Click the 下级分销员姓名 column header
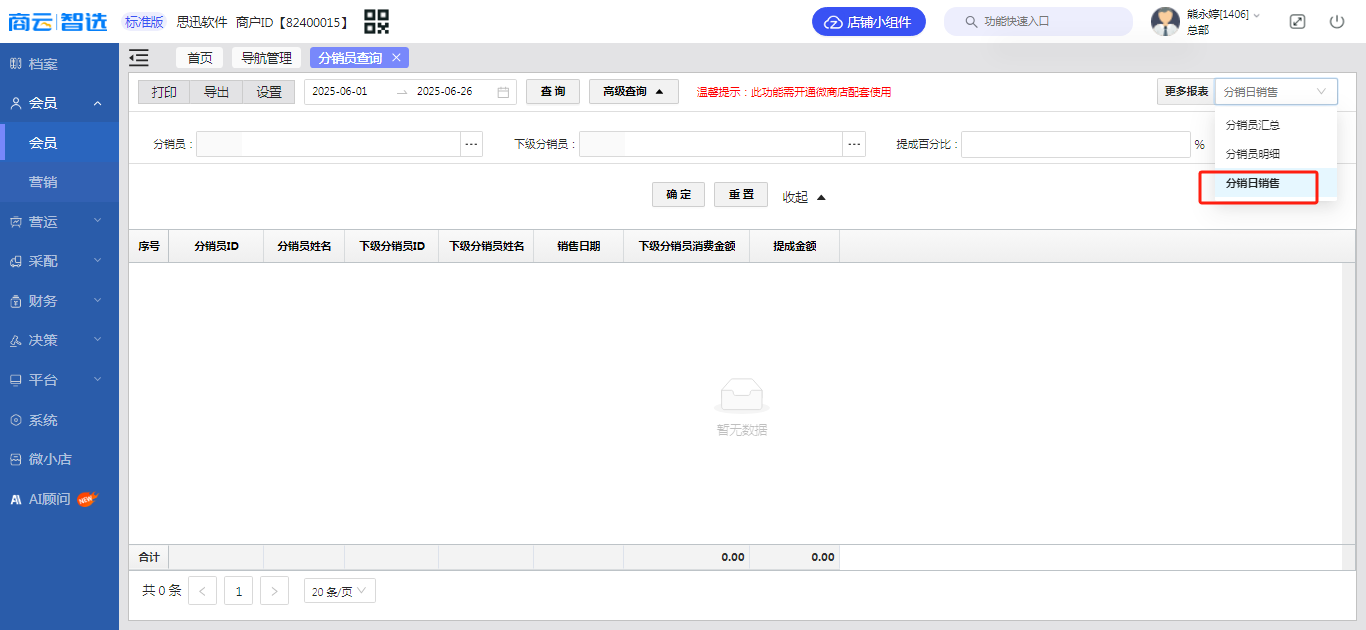Image resolution: width=1366 pixels, height=630 pixels. [486, 246]
